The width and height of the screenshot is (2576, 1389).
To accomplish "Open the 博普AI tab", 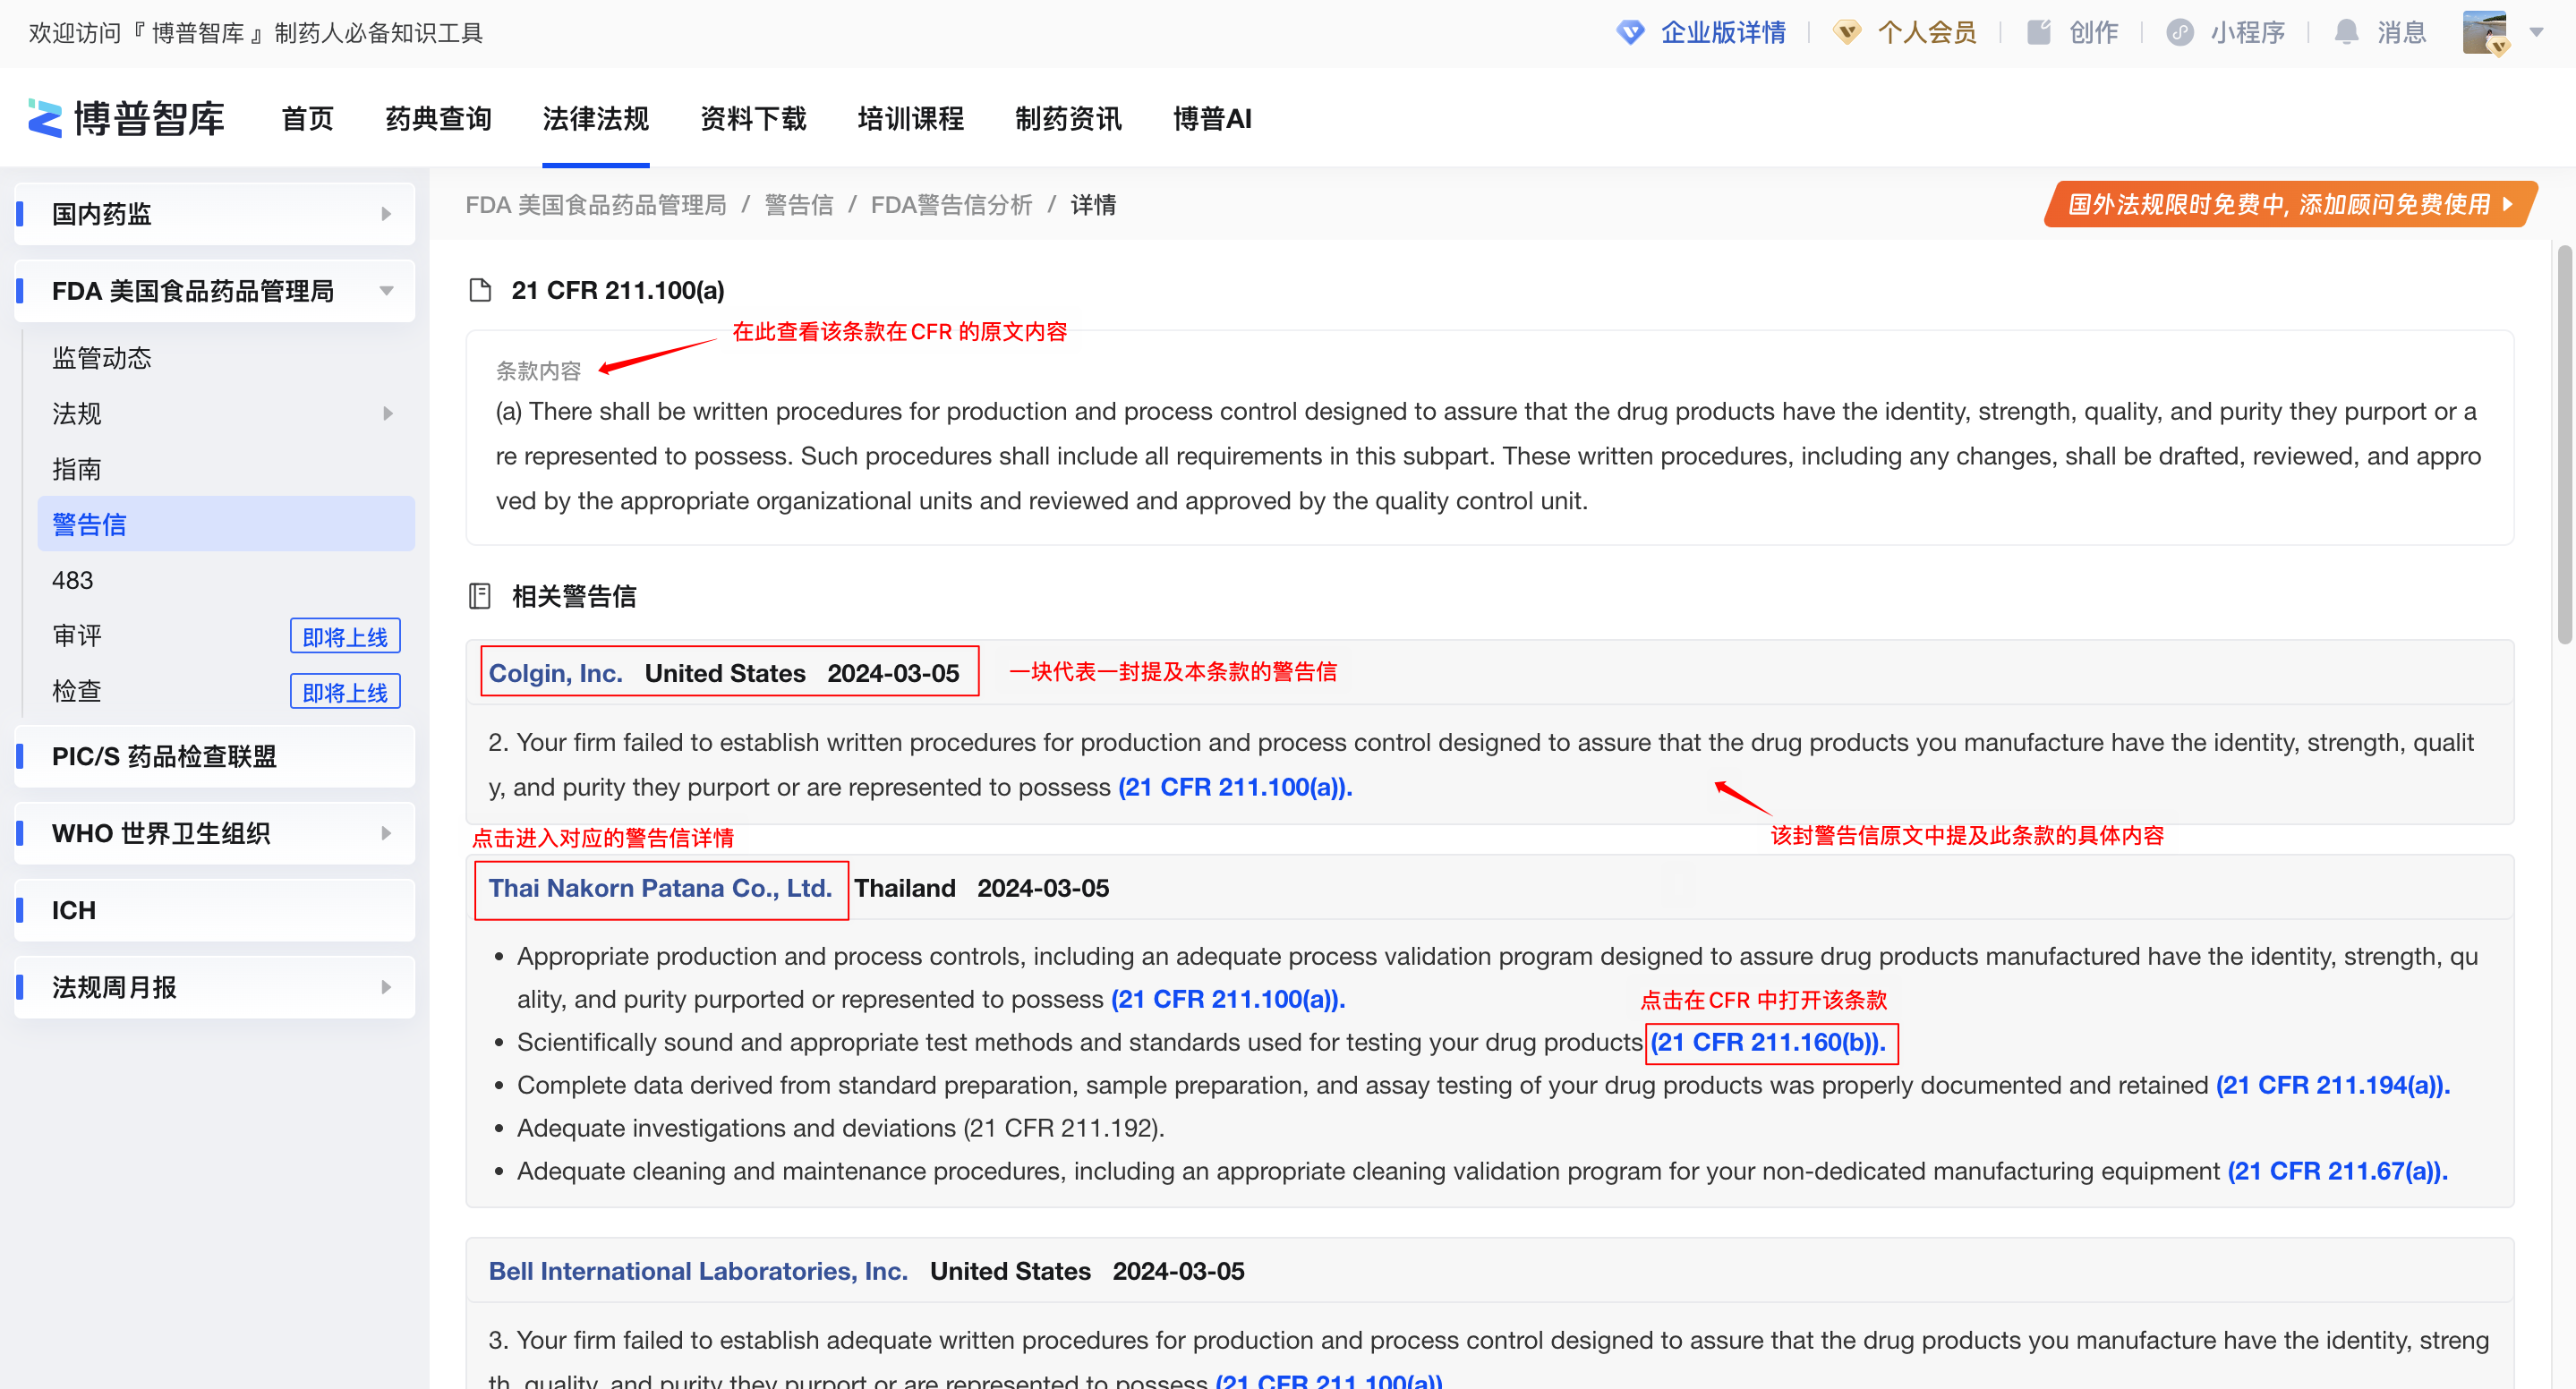I will [x=1212, y=119].
